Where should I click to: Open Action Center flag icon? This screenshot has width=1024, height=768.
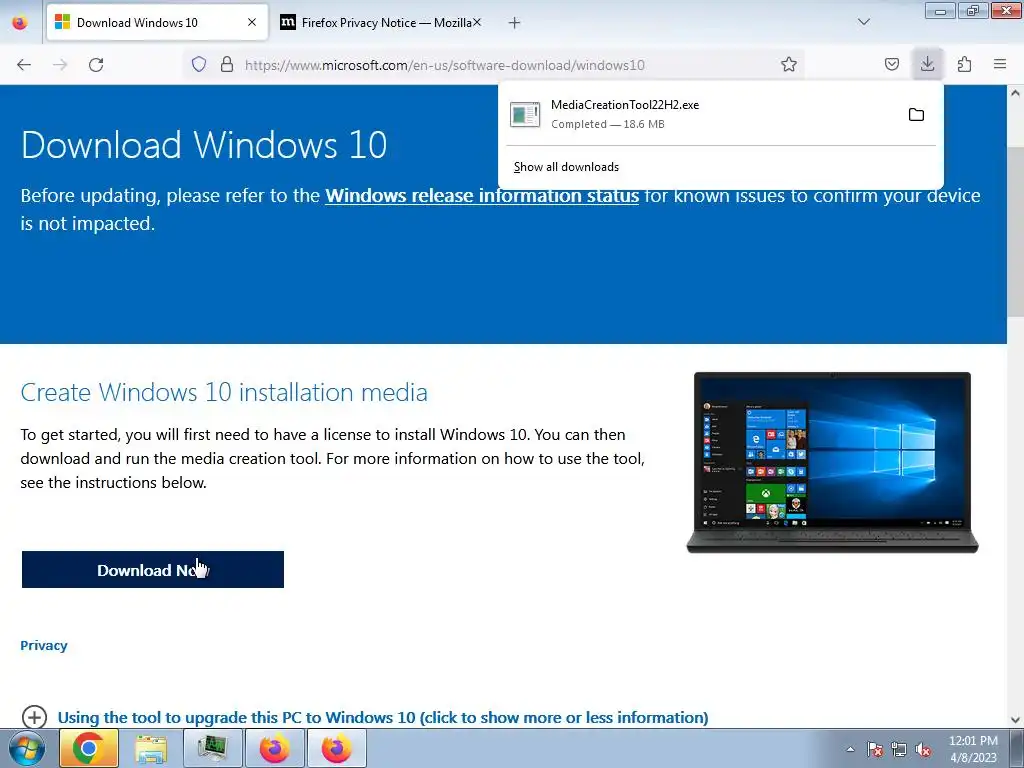point(874,749)
